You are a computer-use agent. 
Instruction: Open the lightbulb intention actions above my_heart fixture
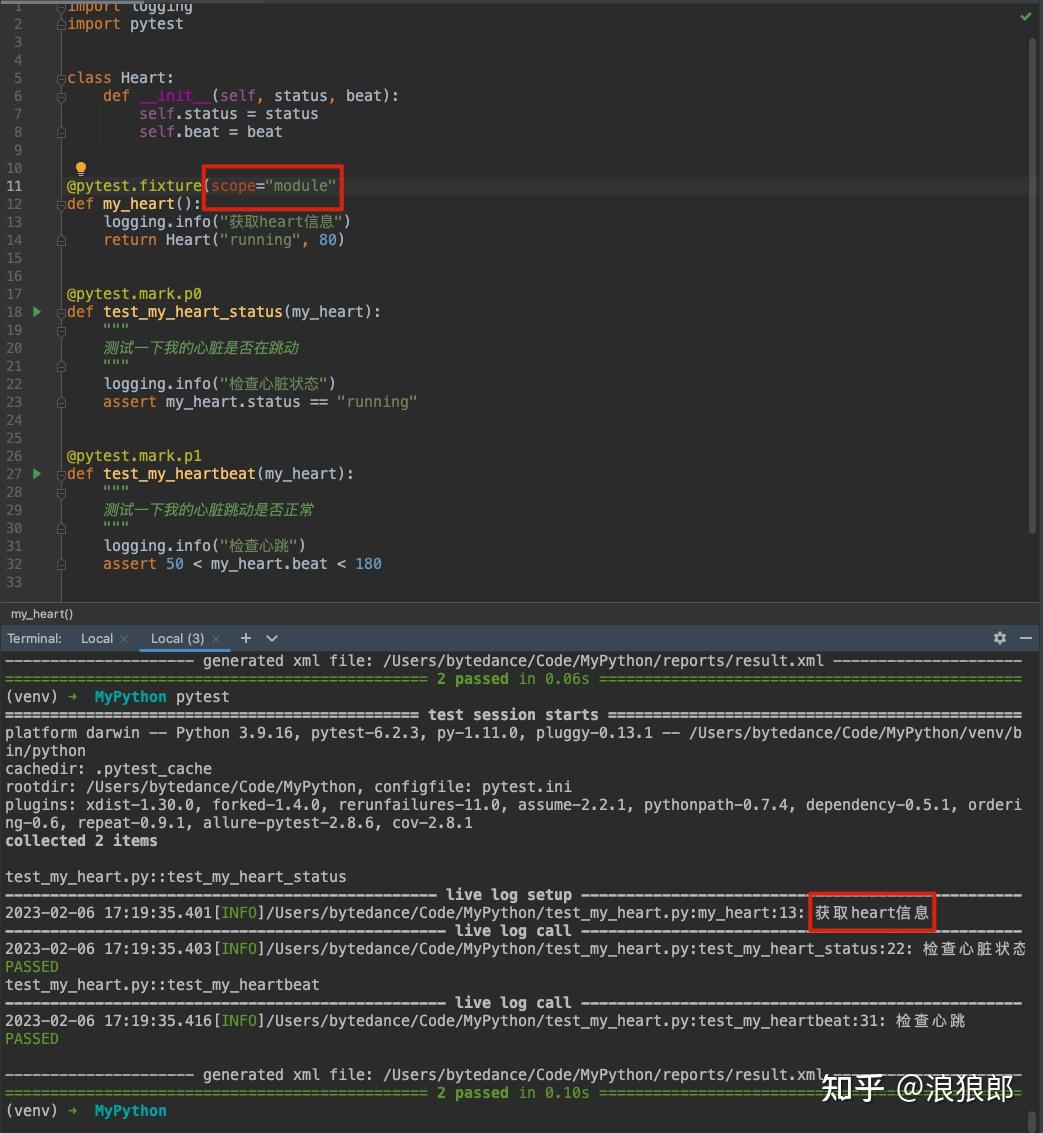80,167
